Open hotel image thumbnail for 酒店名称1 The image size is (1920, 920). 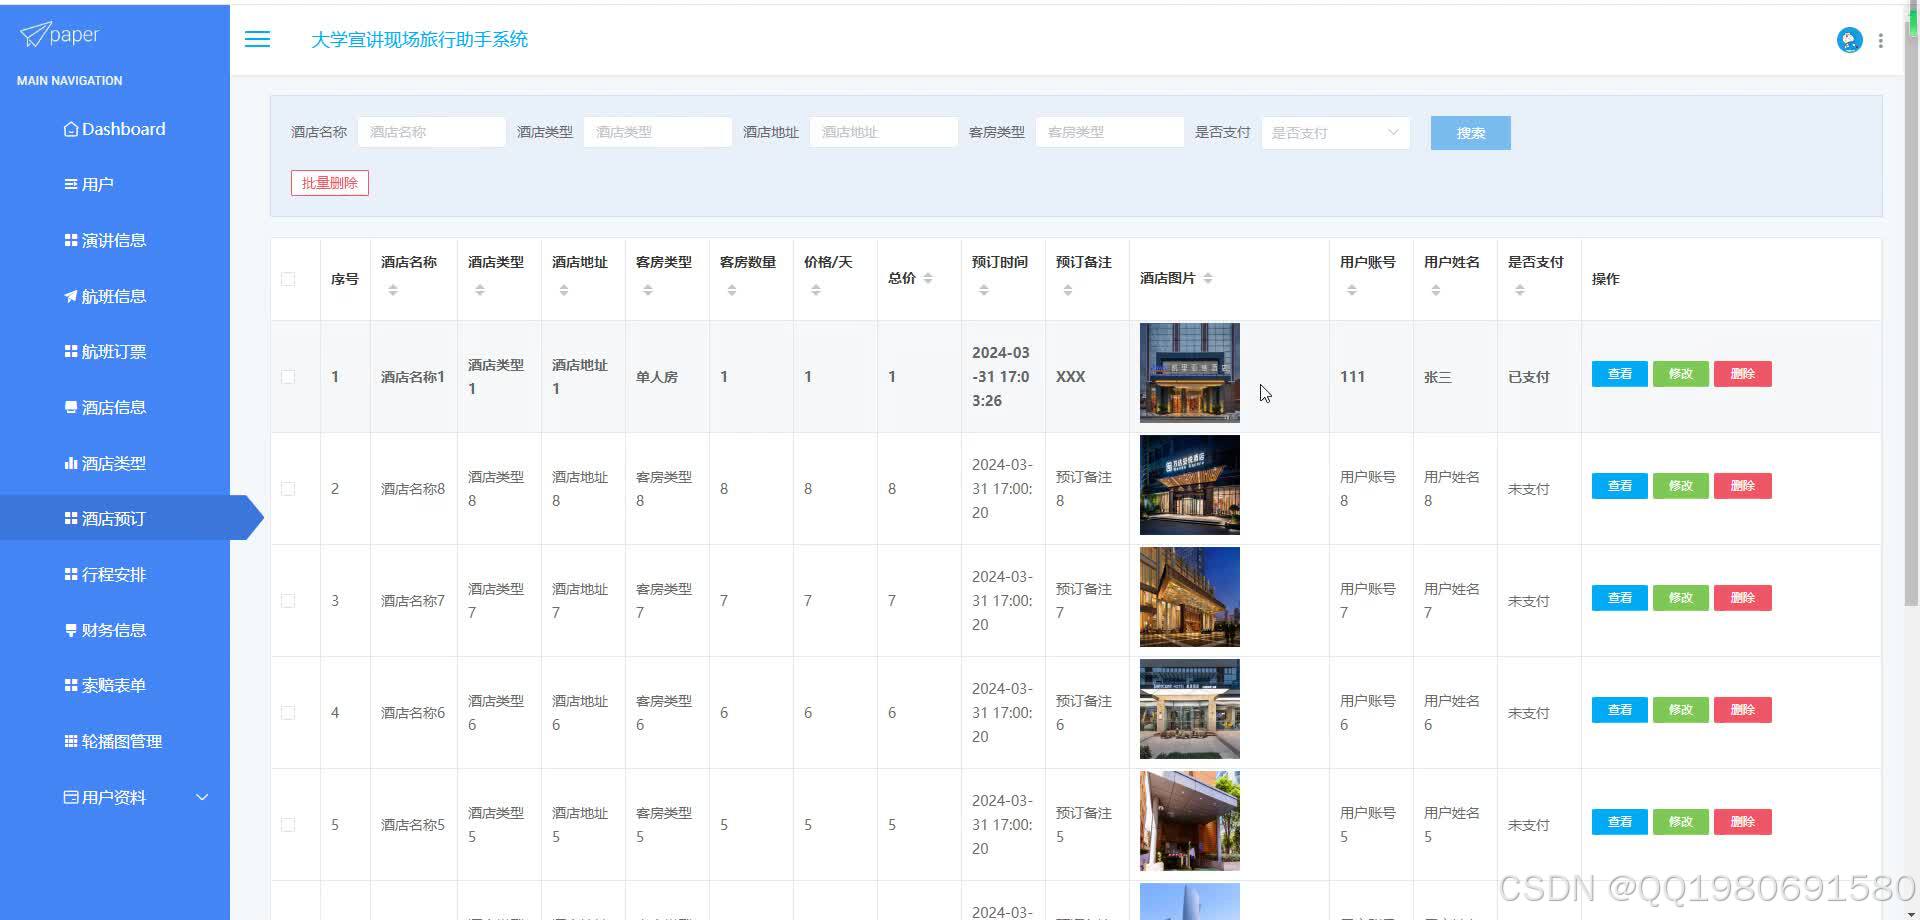pos(1190,373)
